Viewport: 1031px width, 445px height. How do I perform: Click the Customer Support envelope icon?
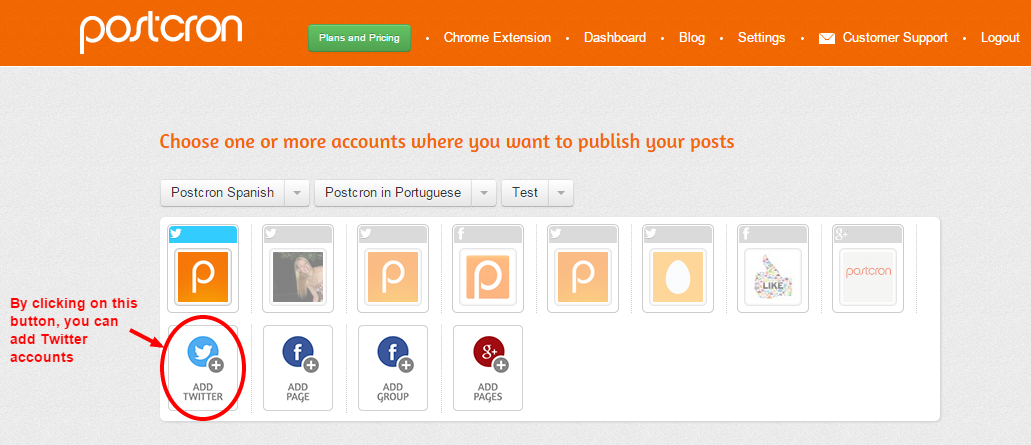[827, 38]
